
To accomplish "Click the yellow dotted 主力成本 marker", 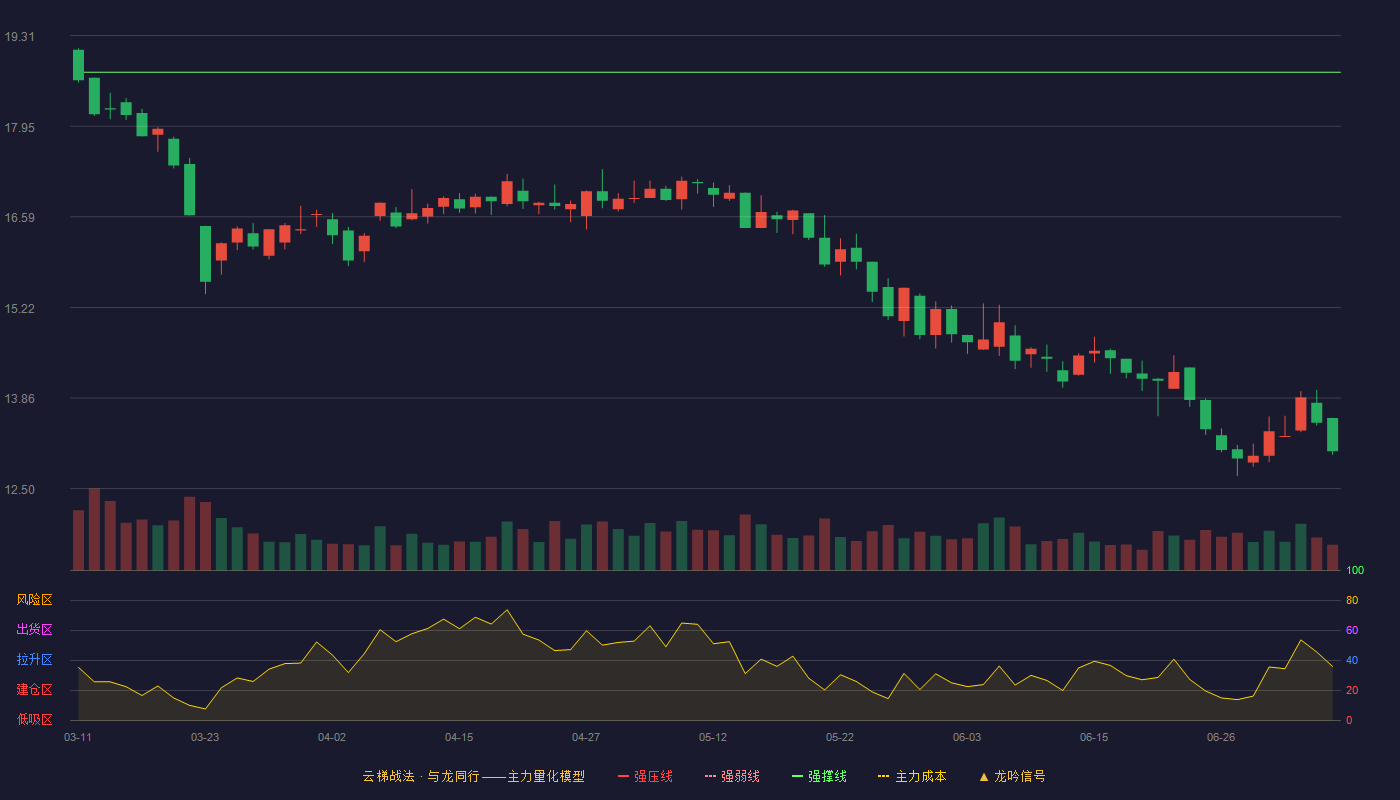I will tap(883, 776).
